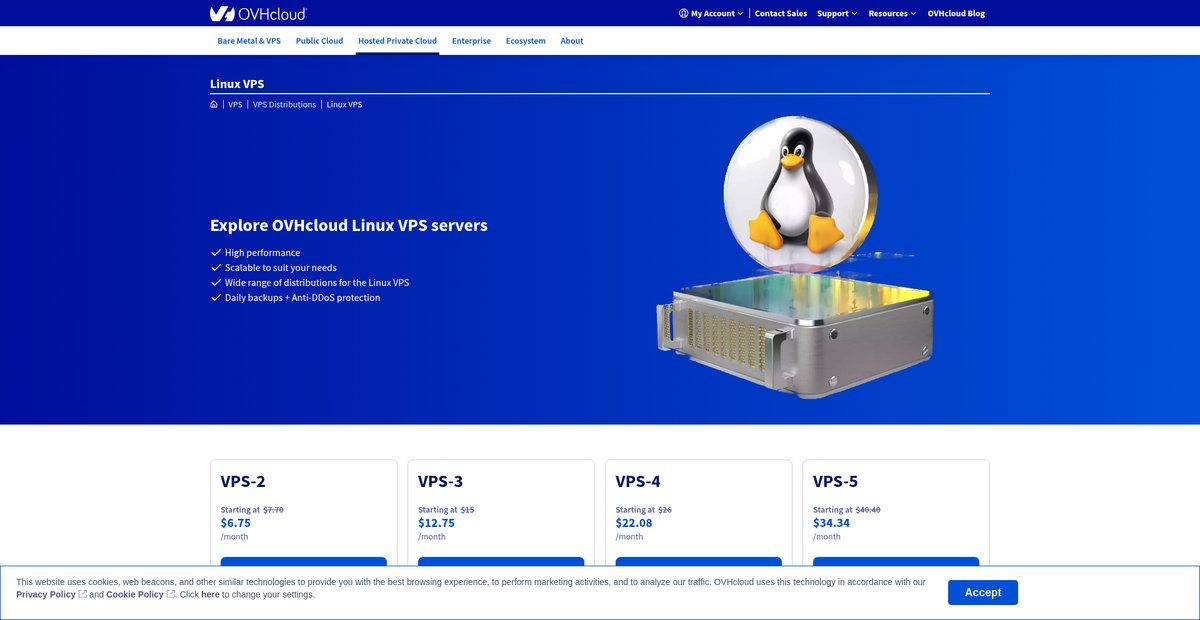Click the VPS-2 plan title
Image resolution: width=1200 pixels, height=620 pixels.
point(243,481)
